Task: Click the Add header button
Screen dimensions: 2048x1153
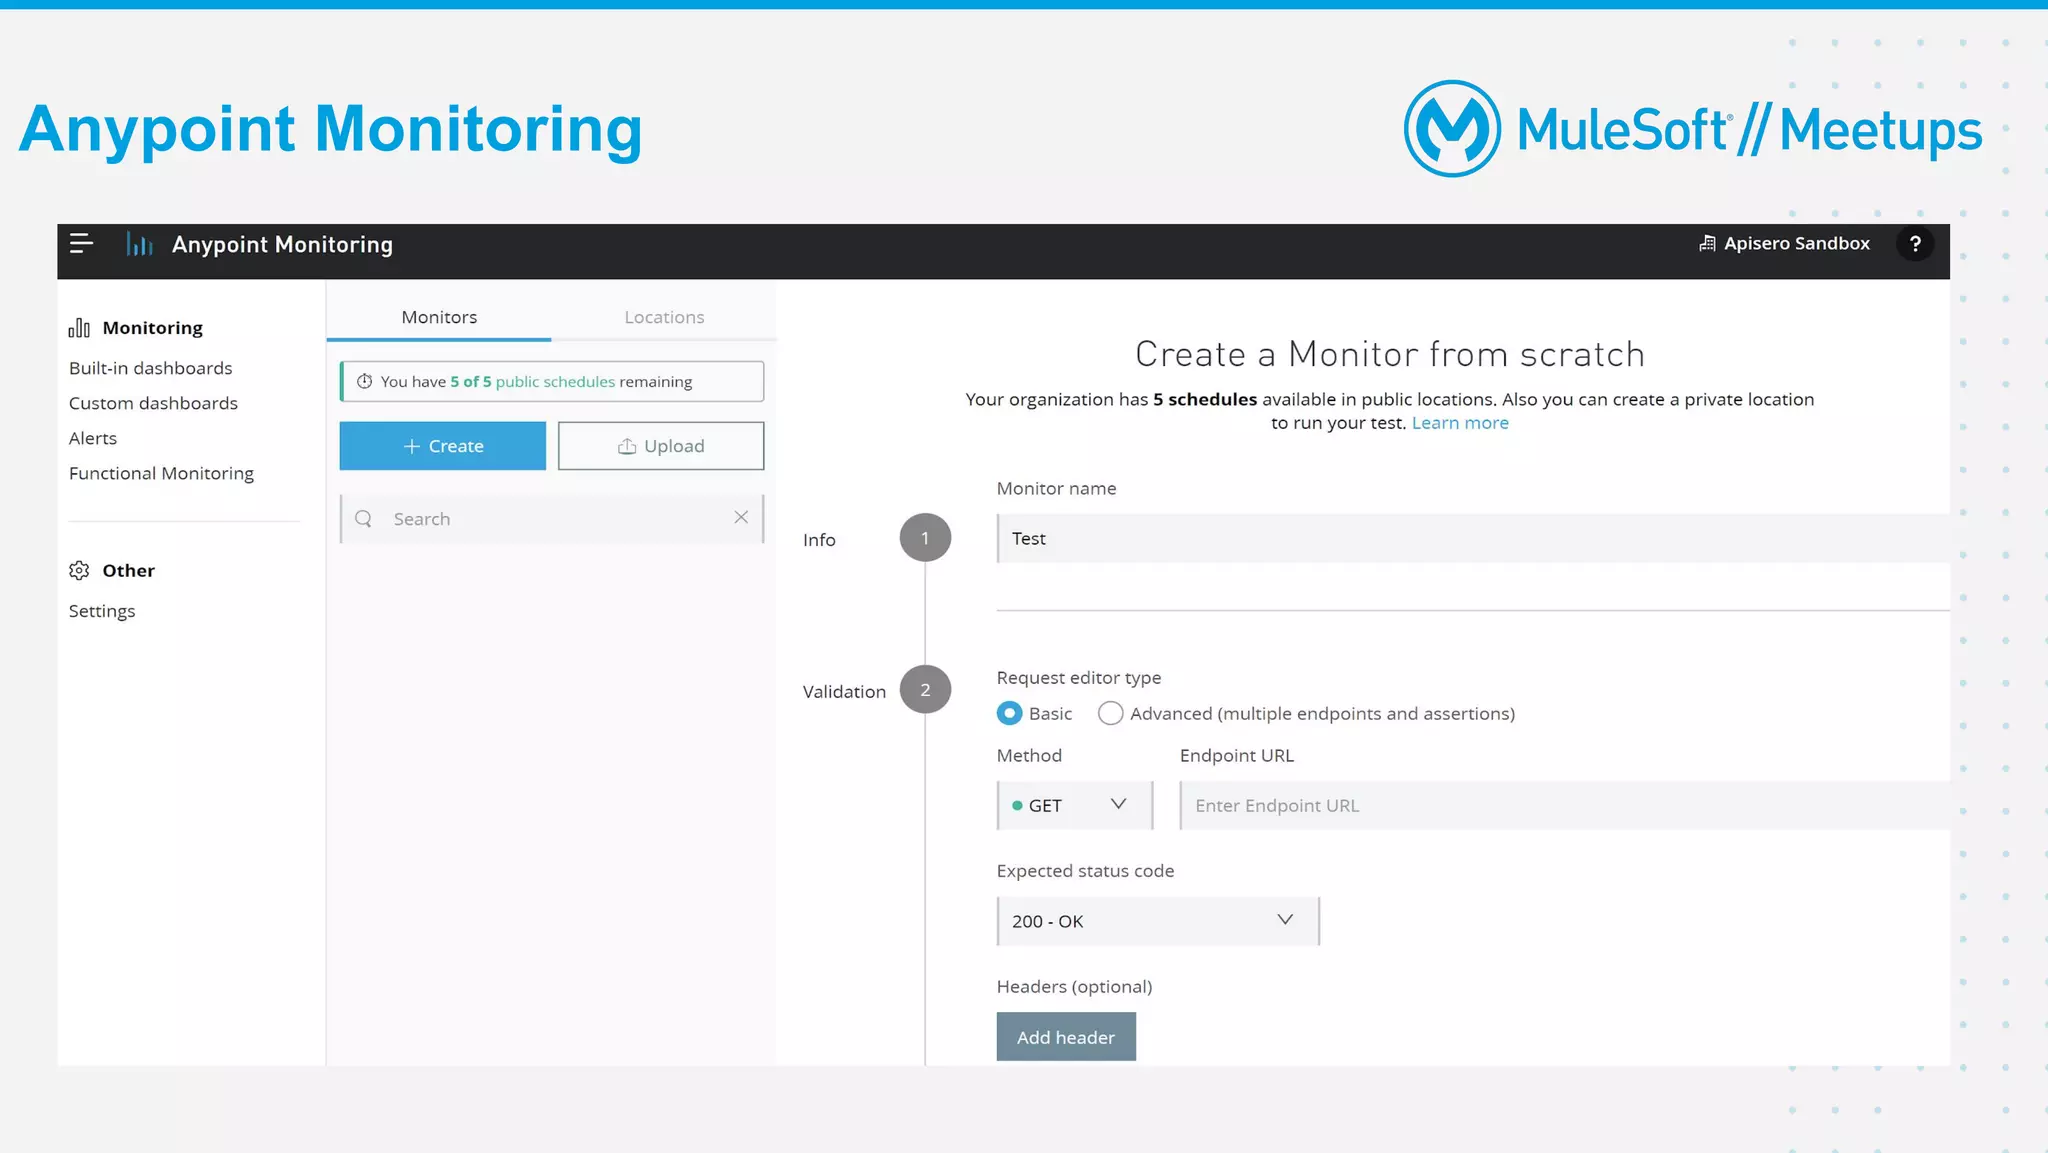Action: coord(1066,1037)
